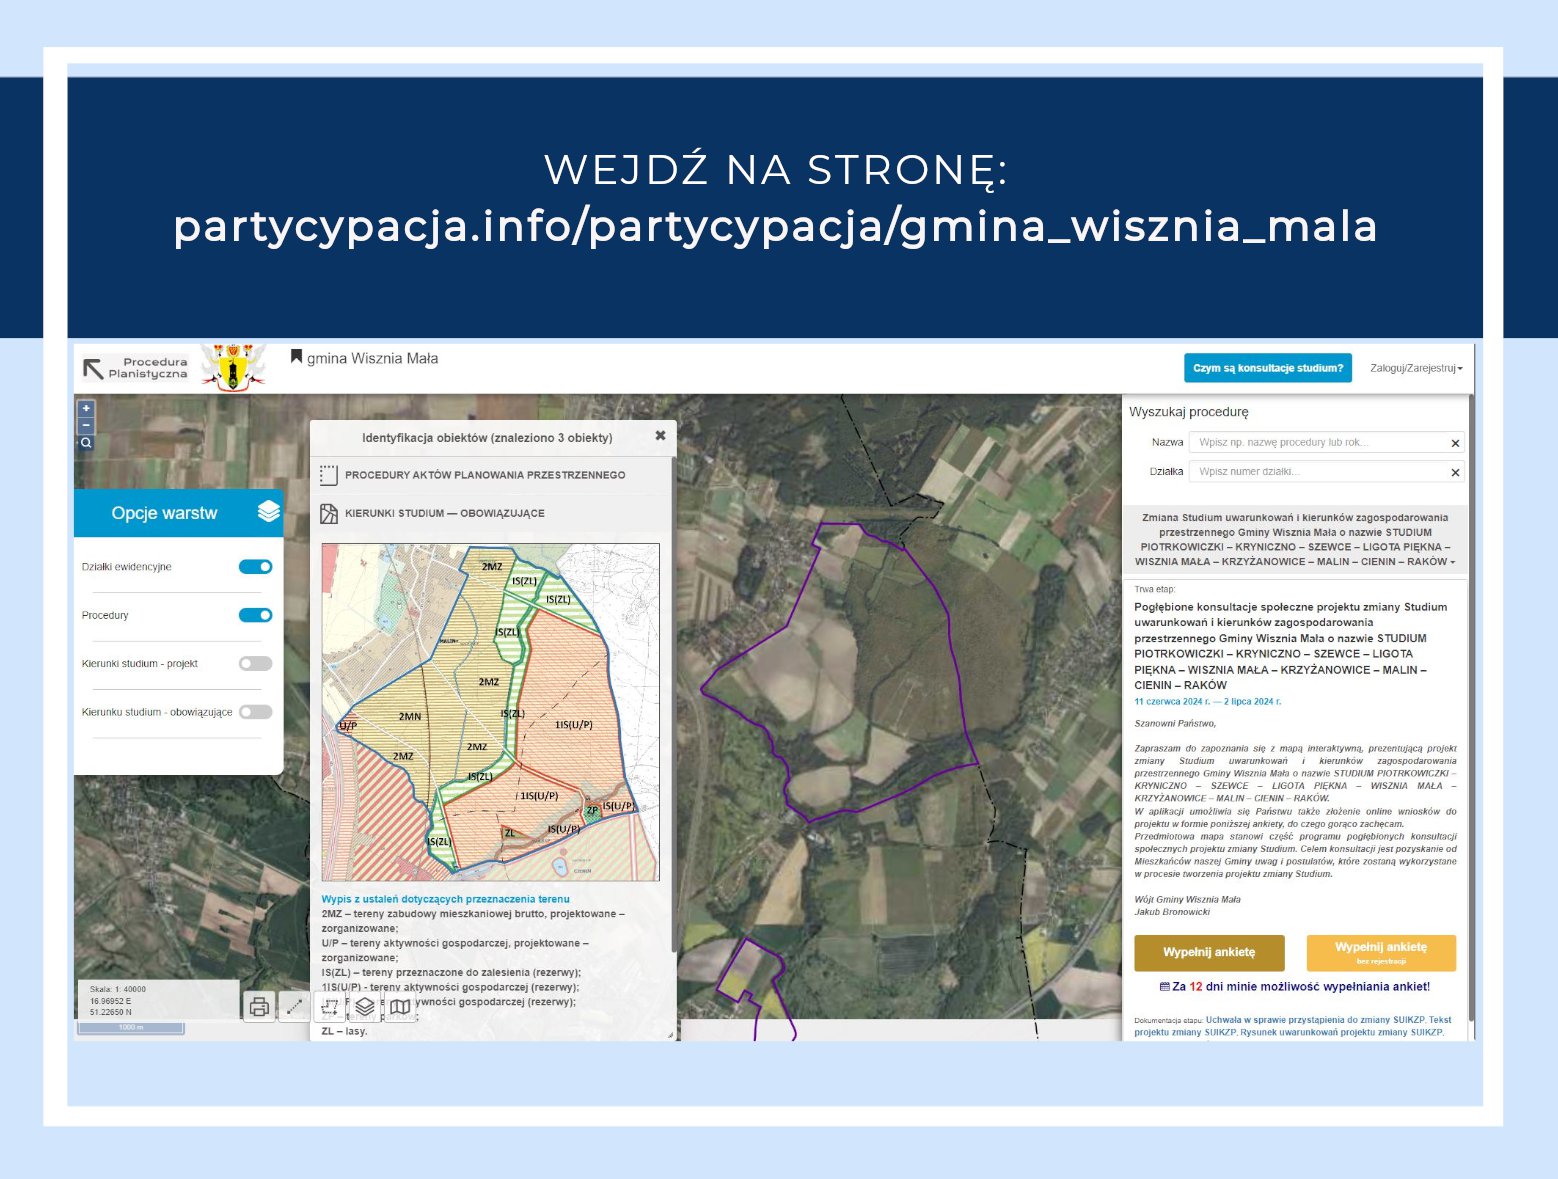Click the Jakub Bronowicki name text
The width and height of the screenshot is (1558, 1179).
[1172, 912]
